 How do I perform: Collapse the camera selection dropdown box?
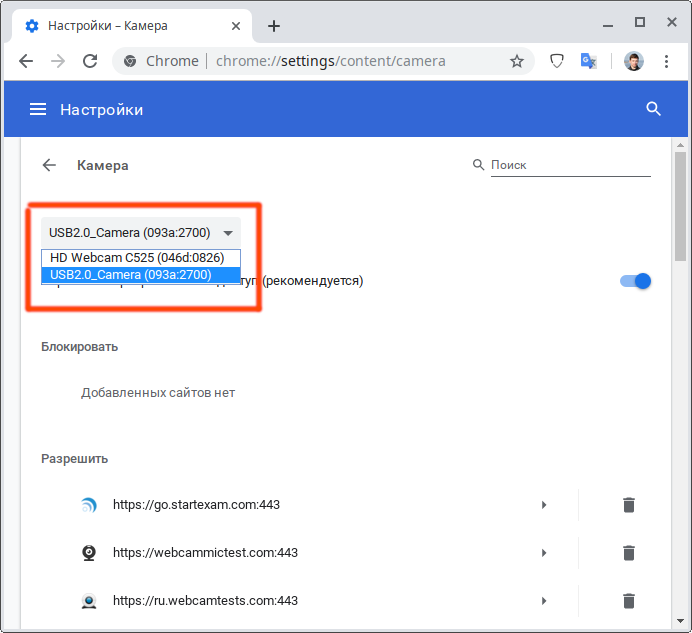140,233
